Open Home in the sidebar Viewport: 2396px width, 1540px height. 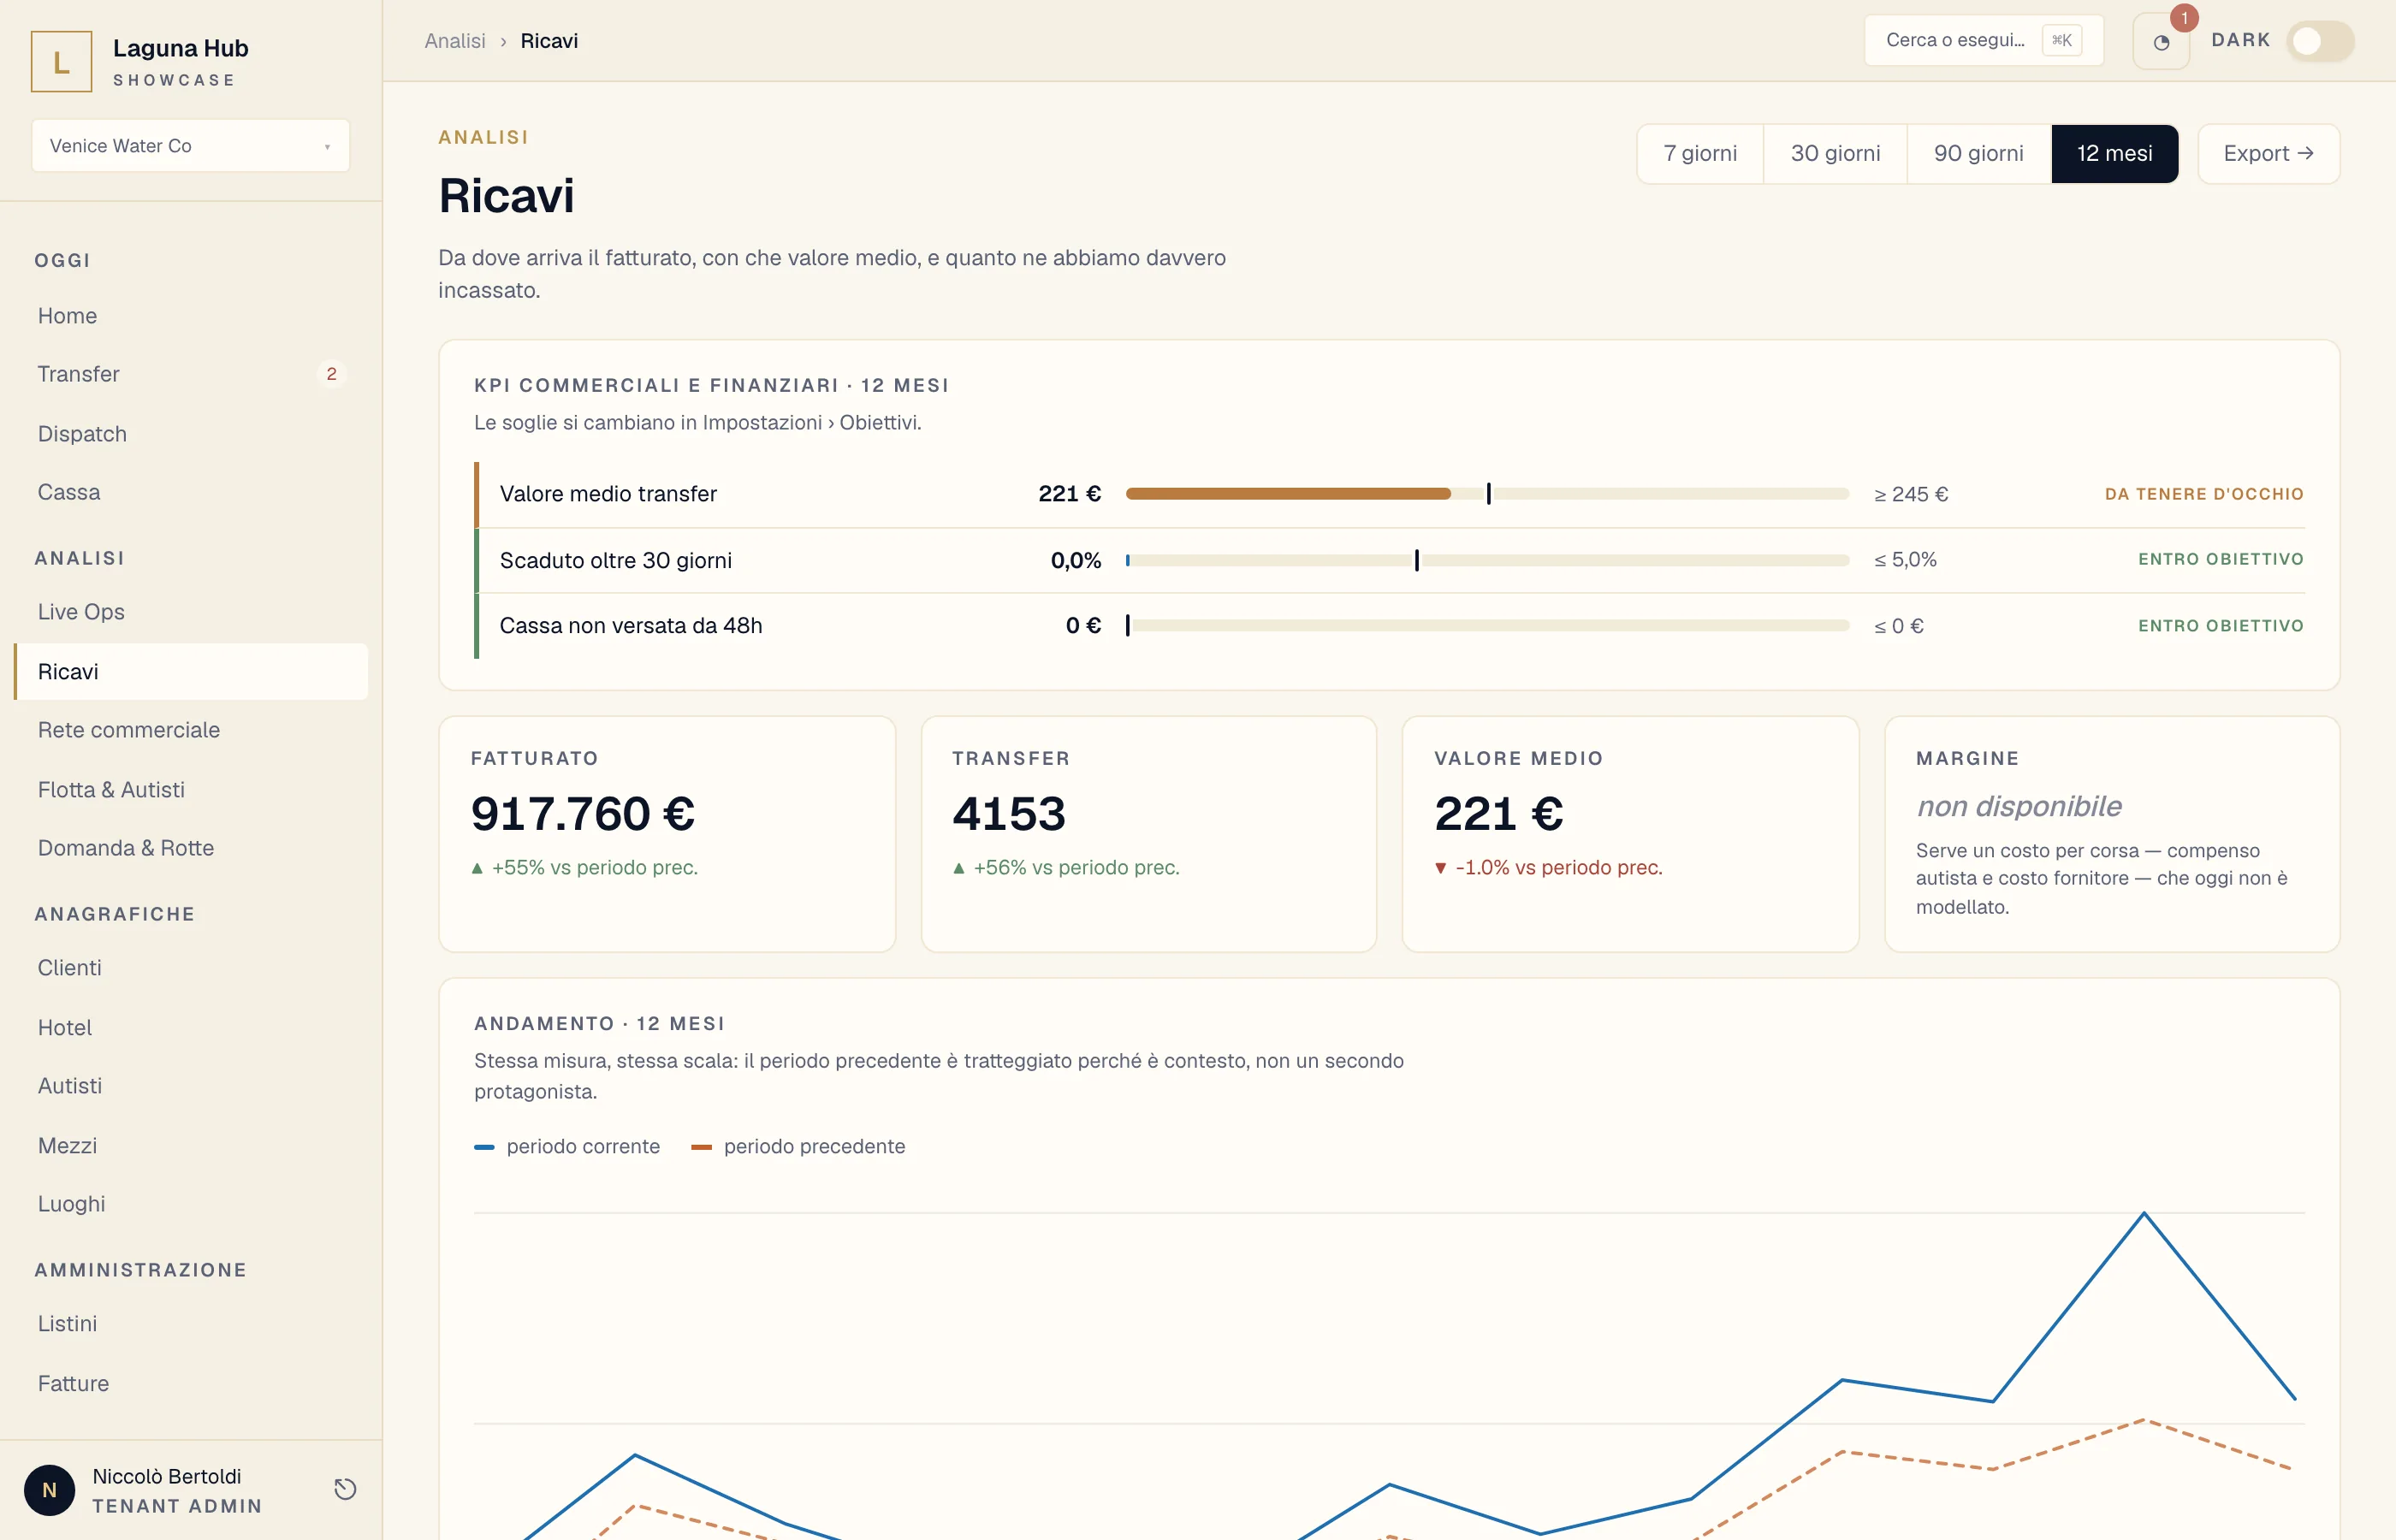191,316
